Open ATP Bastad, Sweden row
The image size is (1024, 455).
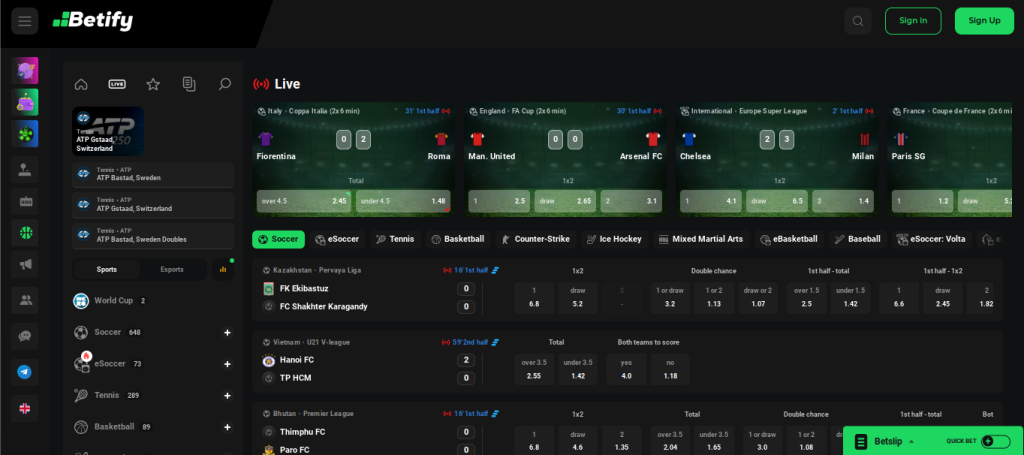tap(153, 174)
